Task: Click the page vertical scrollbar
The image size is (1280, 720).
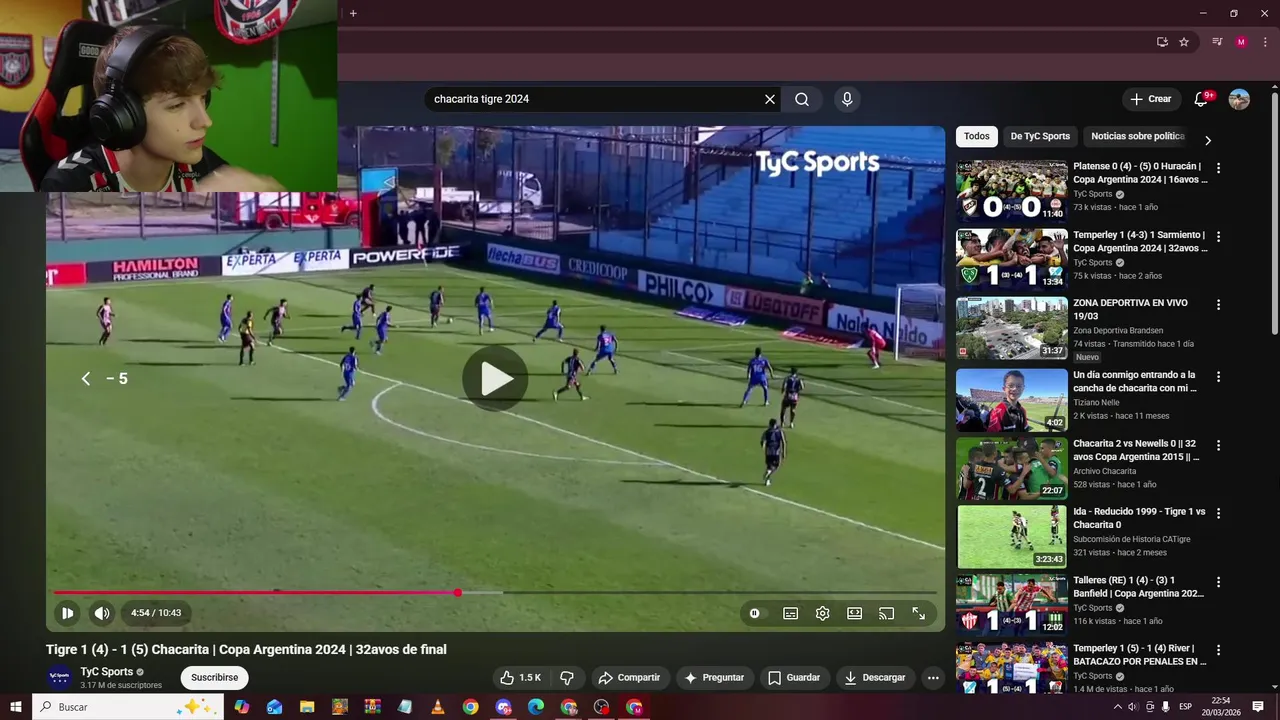Action: tap(1275, 214)
